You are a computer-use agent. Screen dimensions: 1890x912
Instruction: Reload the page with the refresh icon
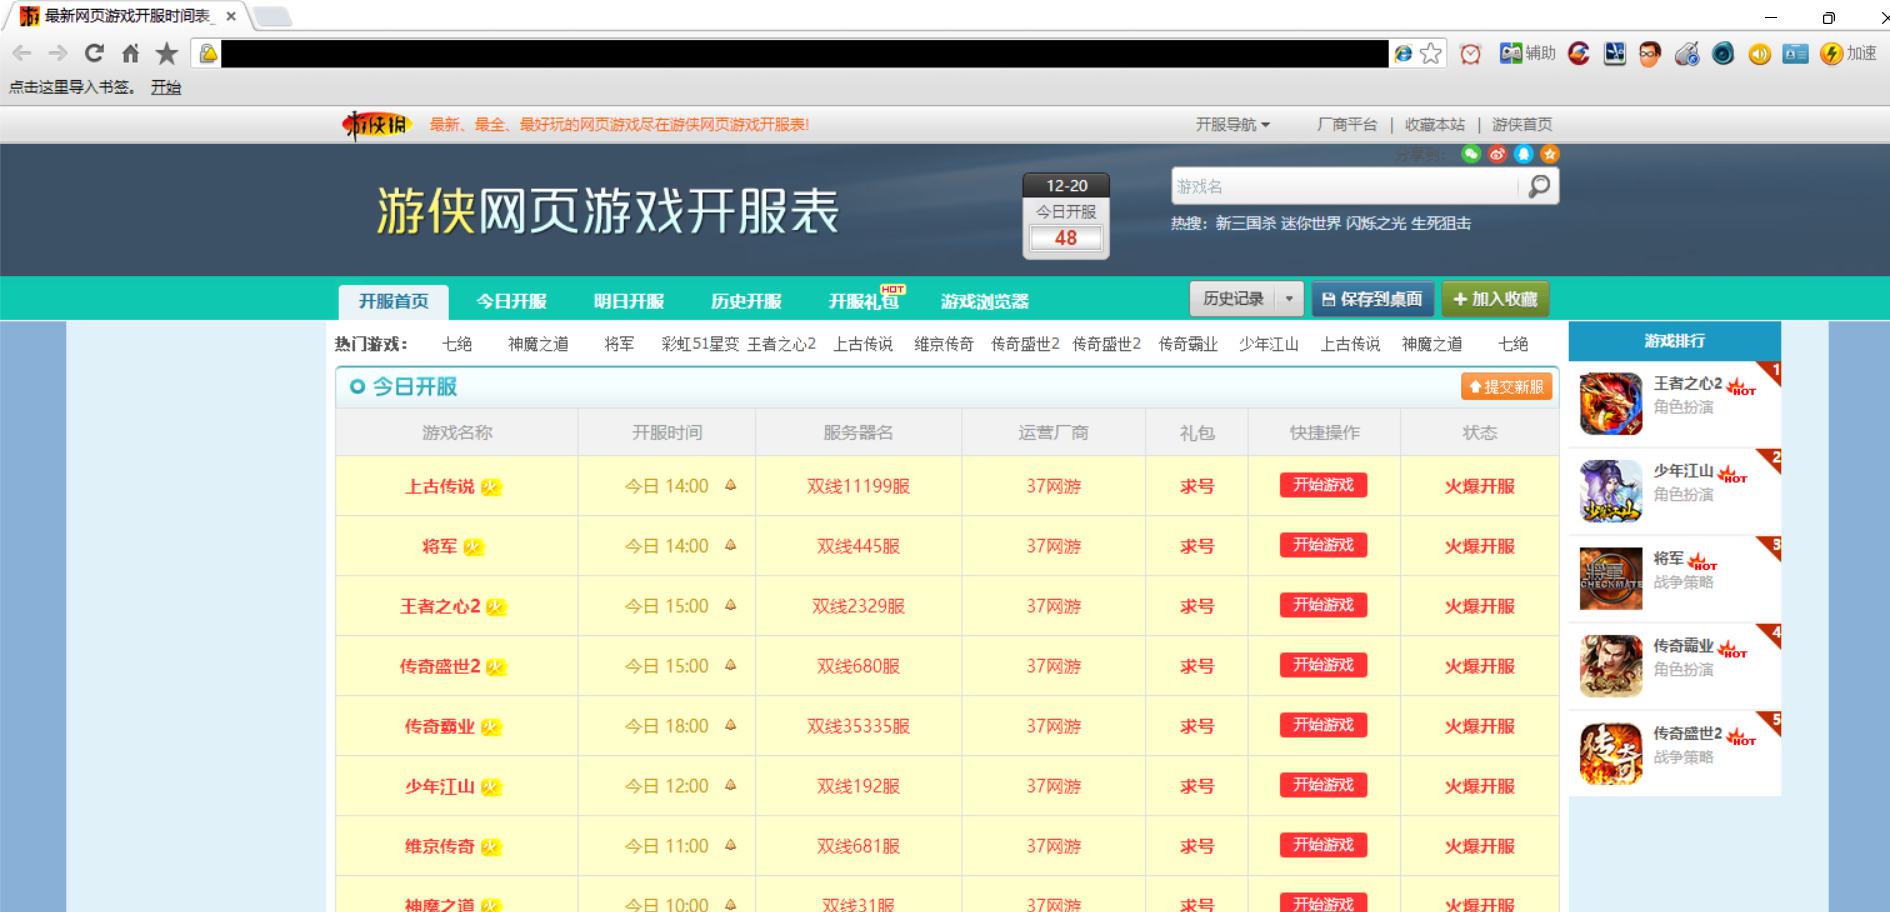[94, 53]
